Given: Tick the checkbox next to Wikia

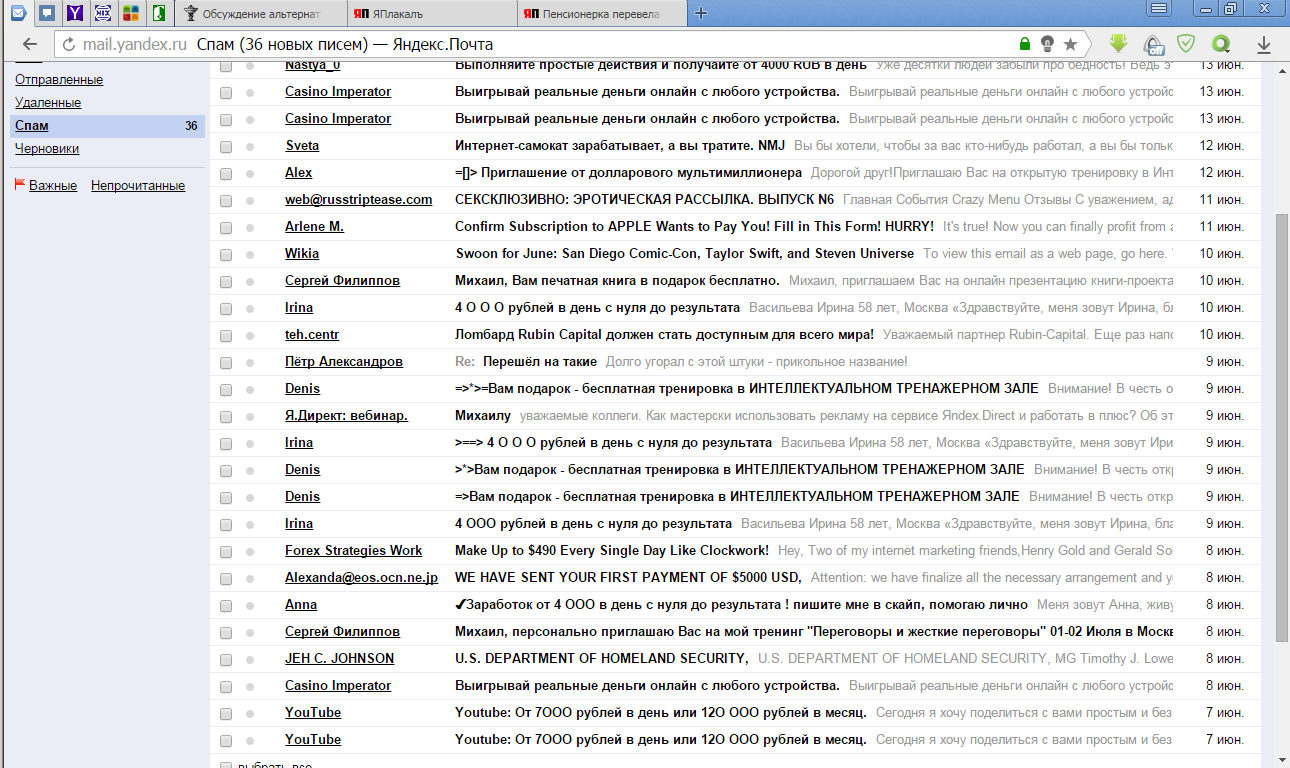Looking at the screenshot, I should pos(226,254).
